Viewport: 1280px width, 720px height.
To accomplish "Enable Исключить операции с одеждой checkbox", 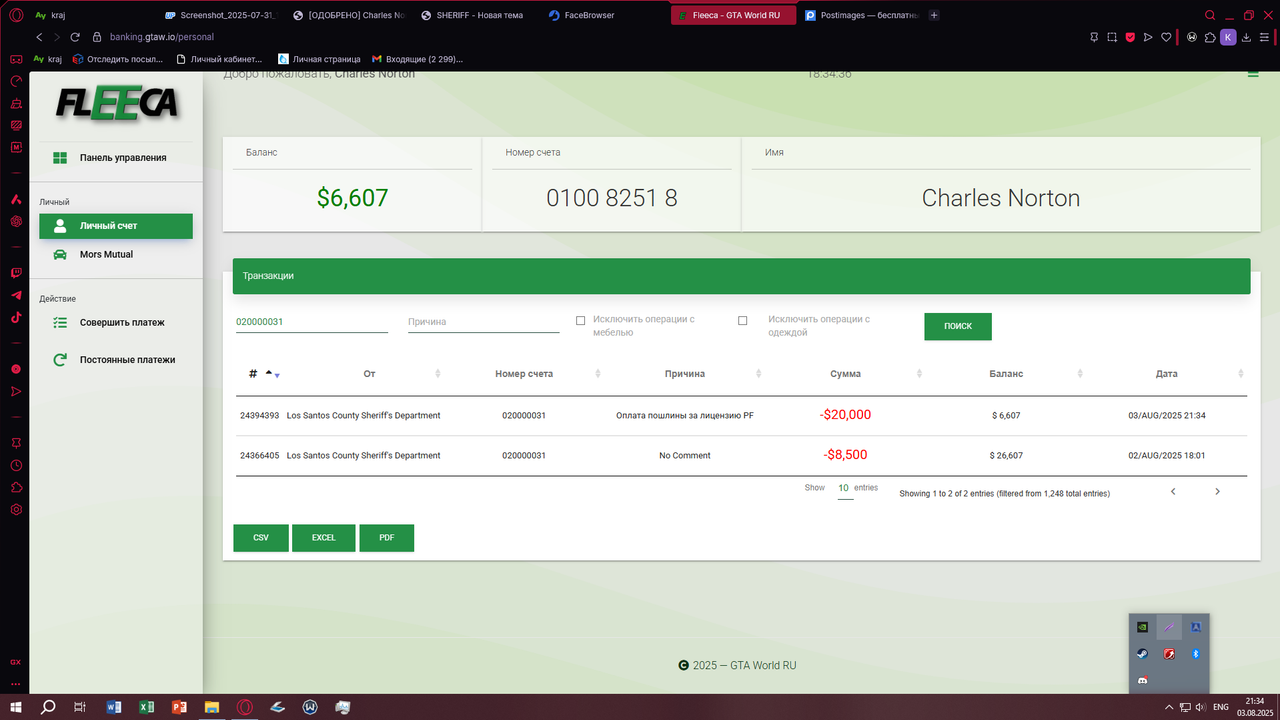I will 743,321.
